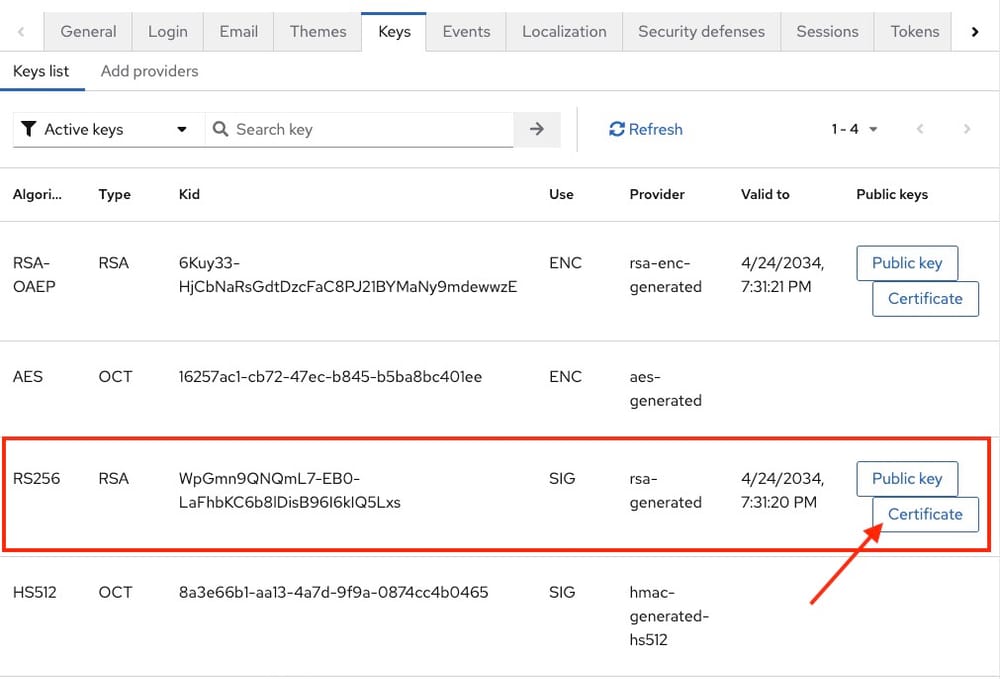The image size is (1000, 679).
Task: Click the Refresh circular arrows icon
Action: point(617,129)
